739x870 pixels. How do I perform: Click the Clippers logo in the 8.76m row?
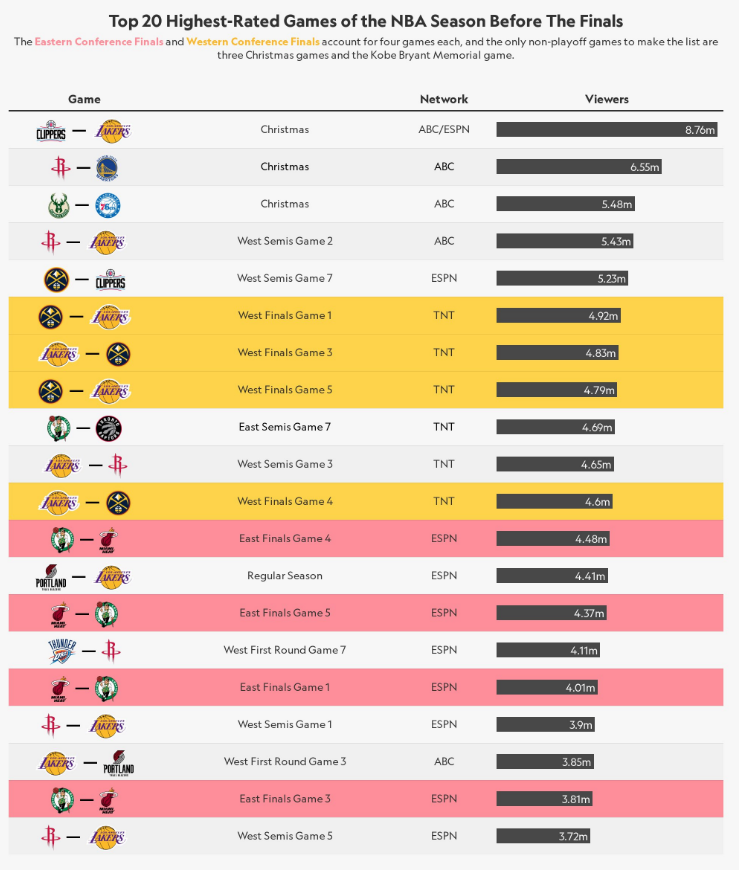(51, 130)
